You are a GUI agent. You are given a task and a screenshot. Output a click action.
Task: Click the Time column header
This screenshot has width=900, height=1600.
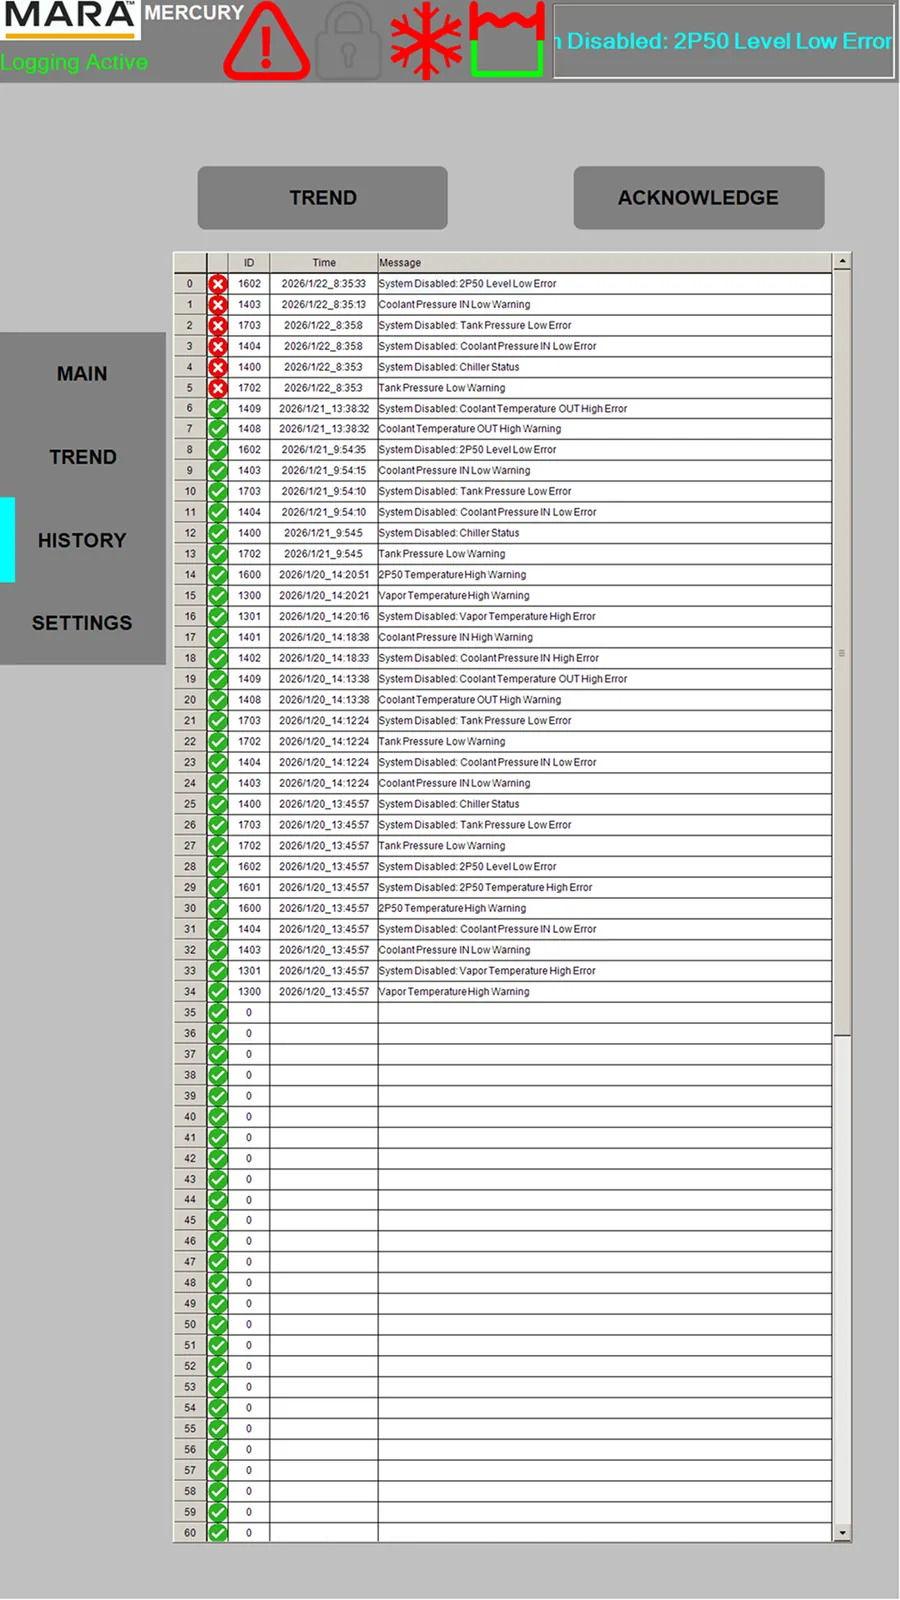pyautogui.click(x=324, y=263)
